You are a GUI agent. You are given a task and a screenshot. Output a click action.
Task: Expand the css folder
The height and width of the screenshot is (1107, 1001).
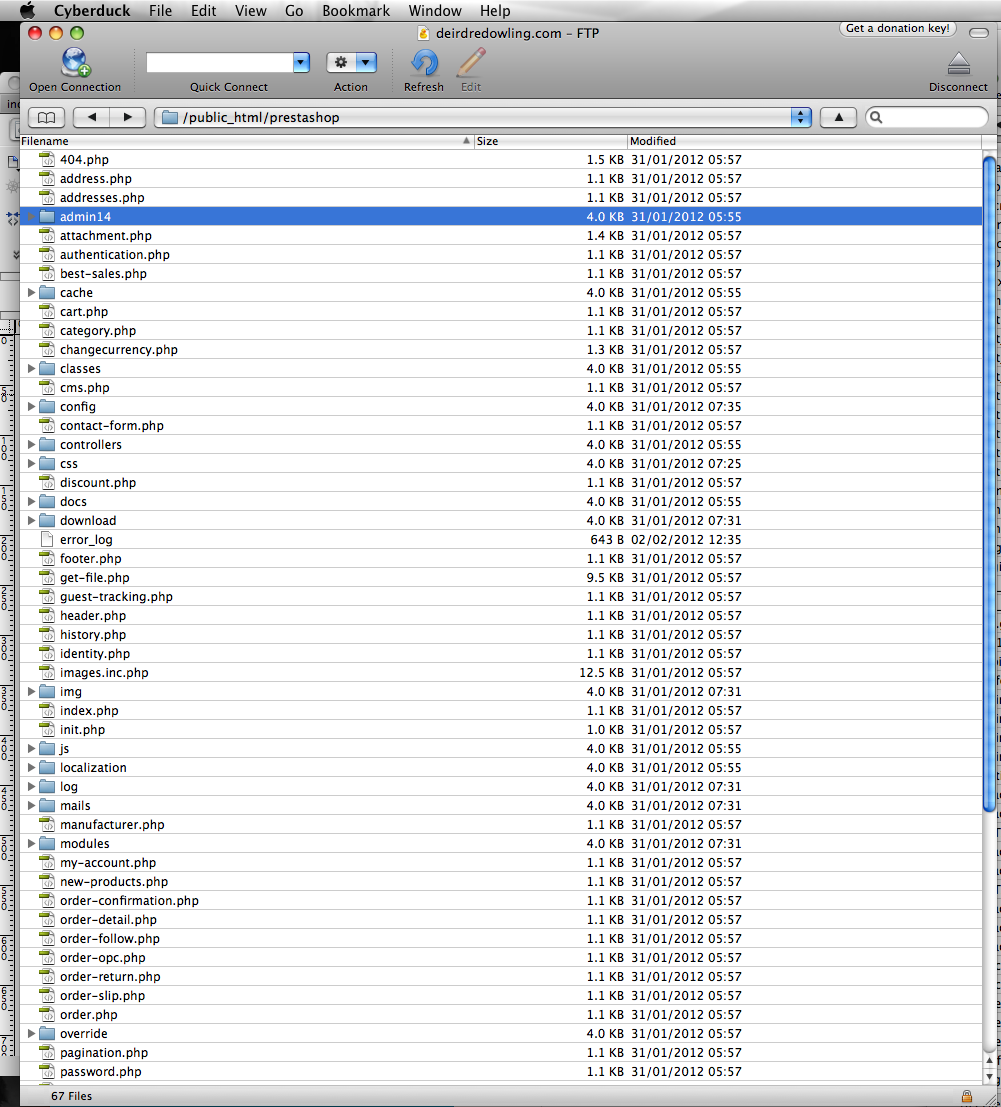tap(31, 463)
